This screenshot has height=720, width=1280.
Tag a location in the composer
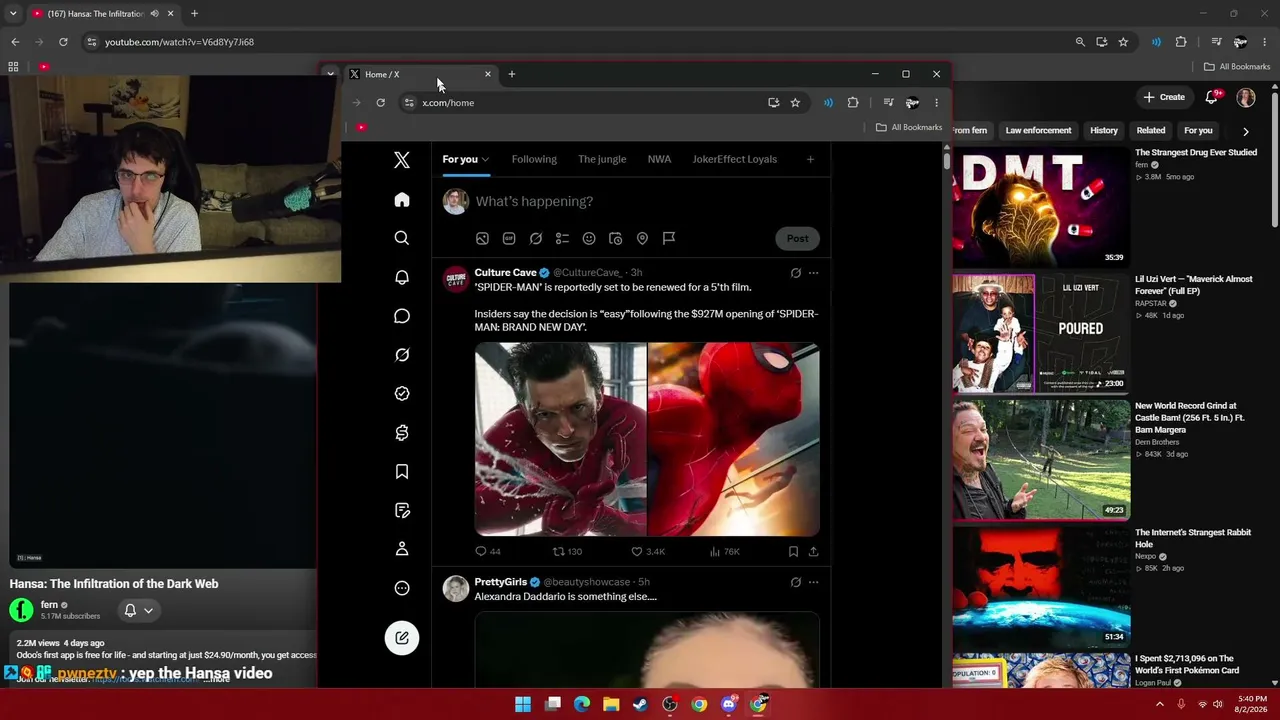click(x=642, y=238)
